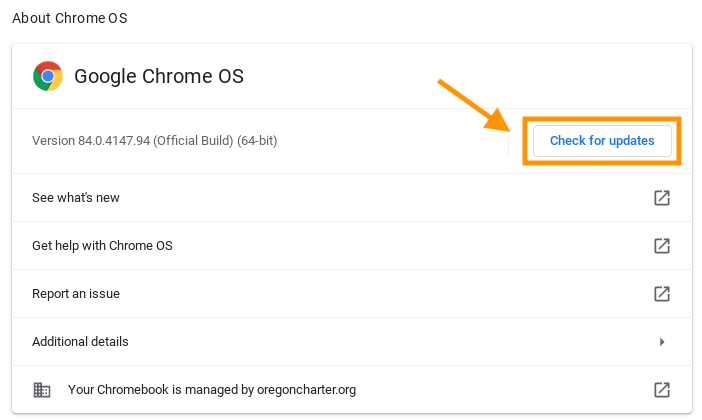This screenshot has width=702, height=420.
Task: Click the orange highlight frame border
Action: 602,119
